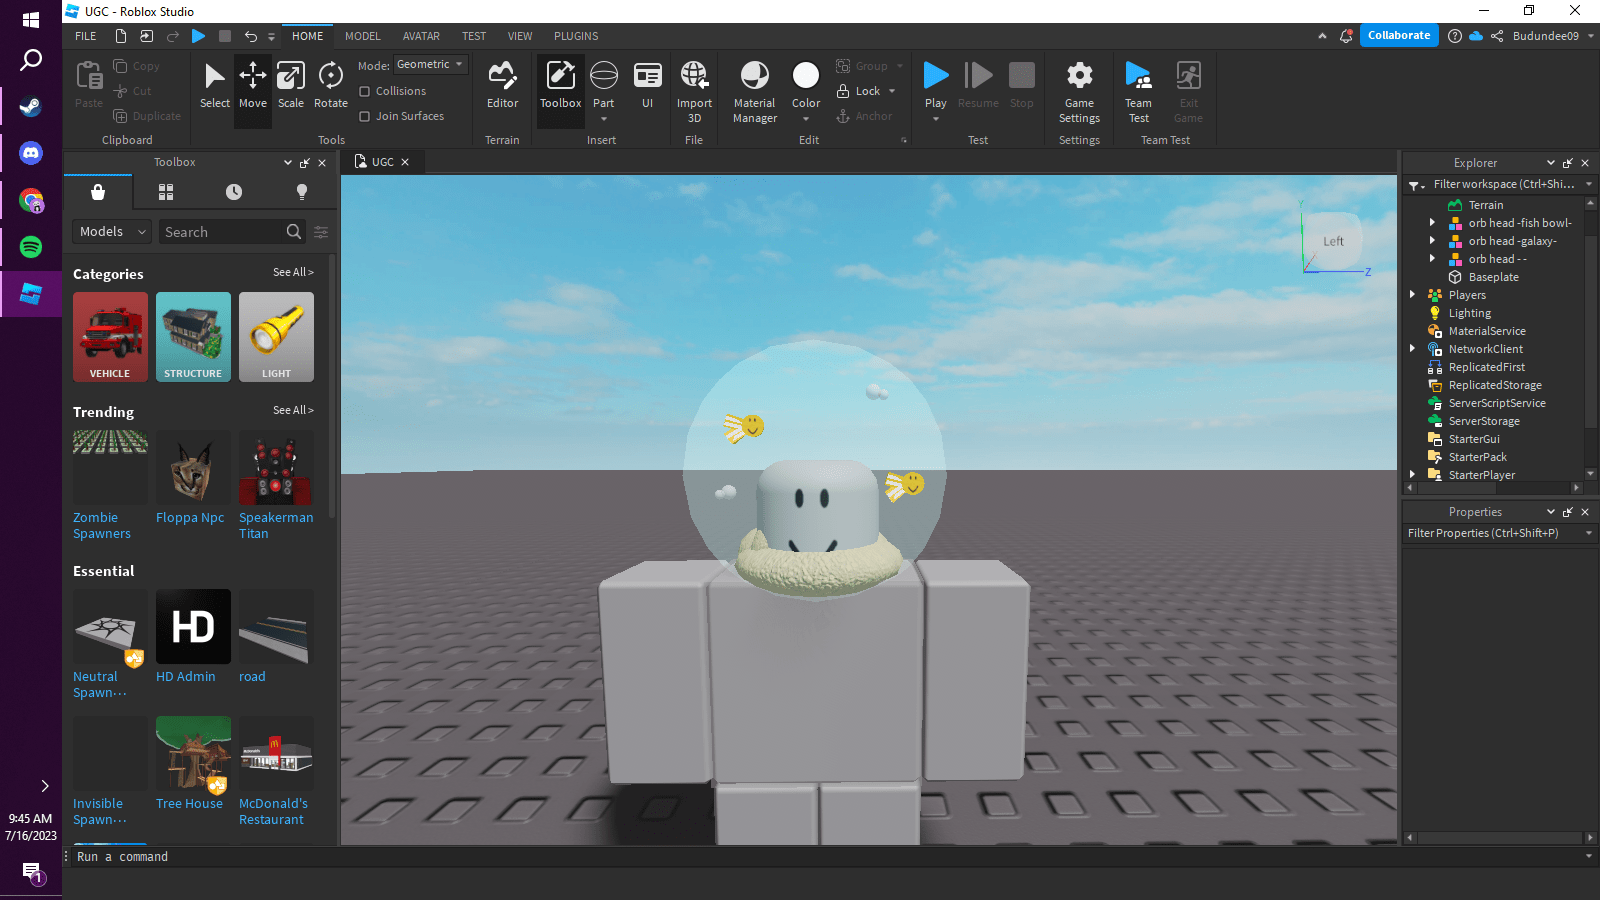
Task: Switch to the AVATAR ribbon tab
Action: [x=421, y=36]
